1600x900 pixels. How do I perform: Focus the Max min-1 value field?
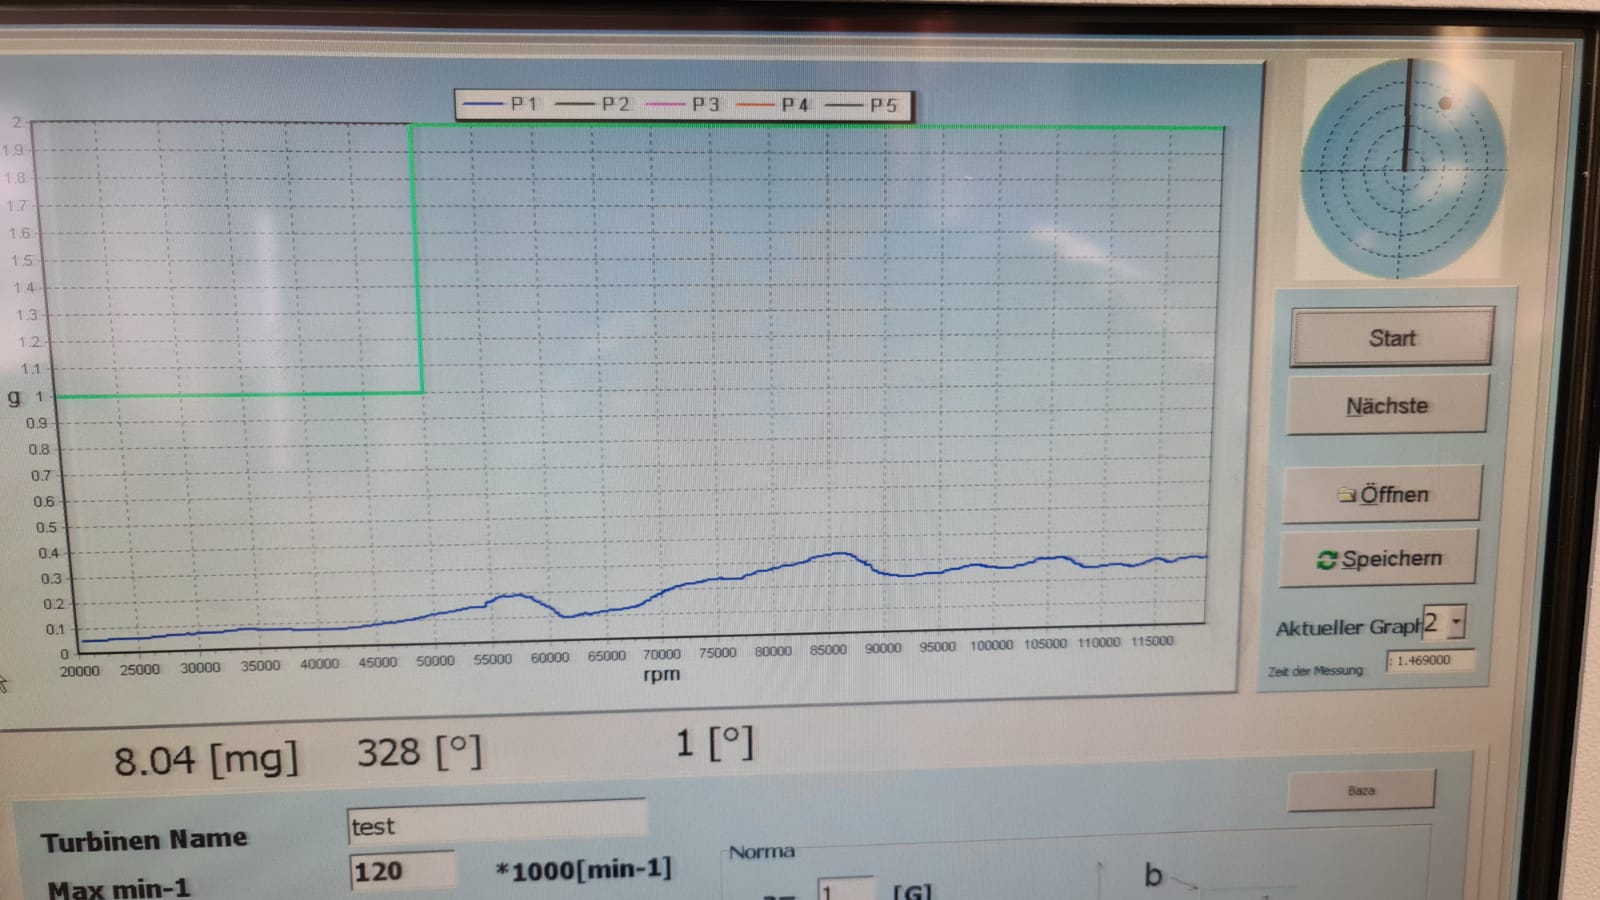pyautogui.click(x=402, y=871)
